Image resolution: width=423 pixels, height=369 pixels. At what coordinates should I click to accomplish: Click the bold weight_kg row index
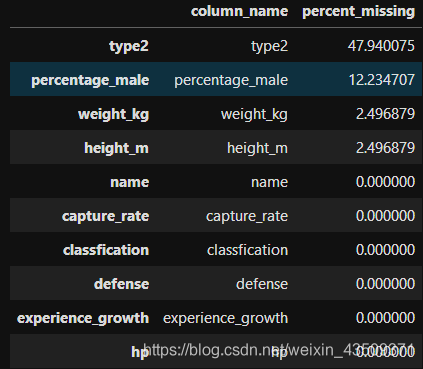point(113,114)
